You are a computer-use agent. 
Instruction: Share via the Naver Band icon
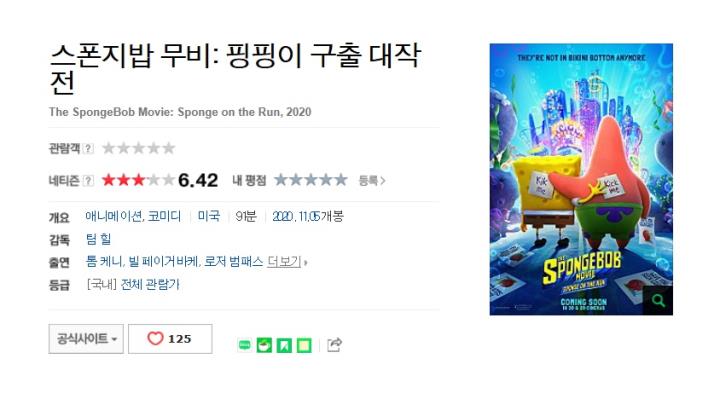point(245,344)
